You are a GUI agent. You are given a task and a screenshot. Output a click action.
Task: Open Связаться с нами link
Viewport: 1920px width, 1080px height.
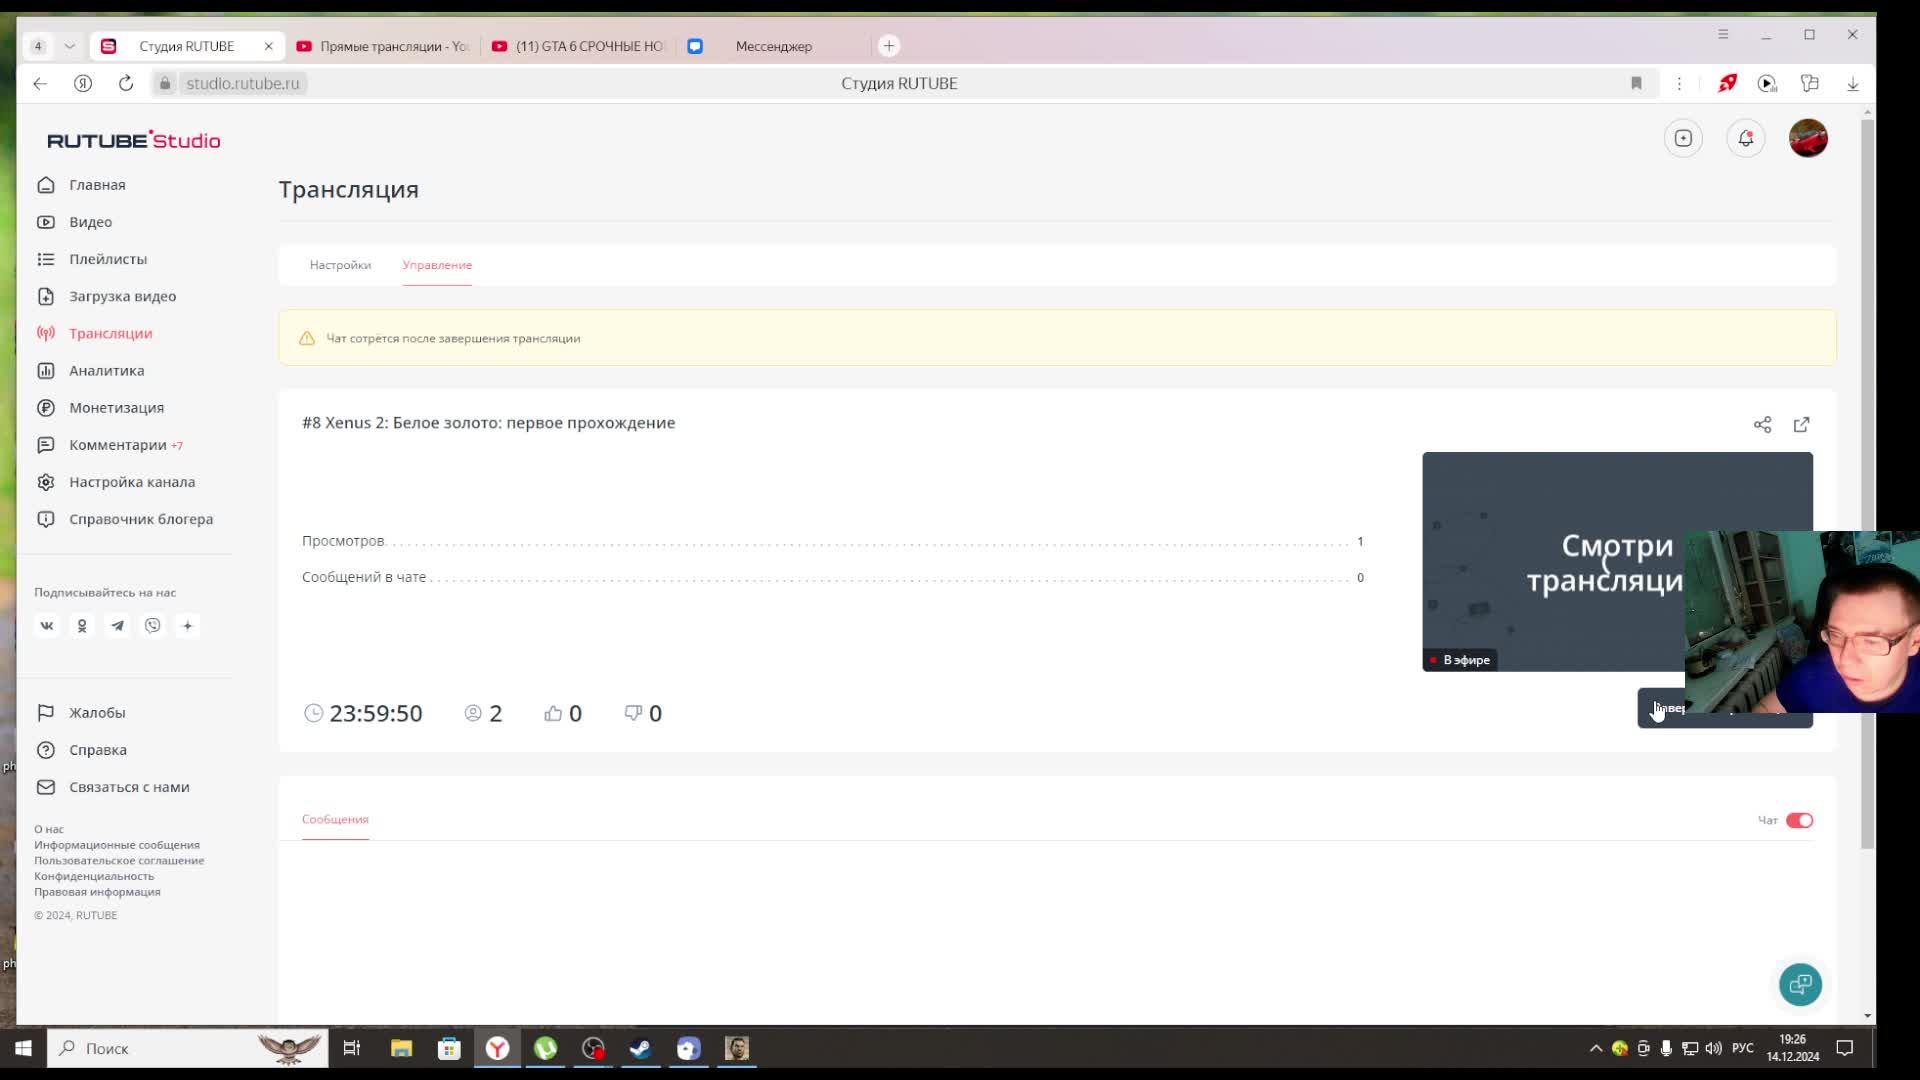129,787
